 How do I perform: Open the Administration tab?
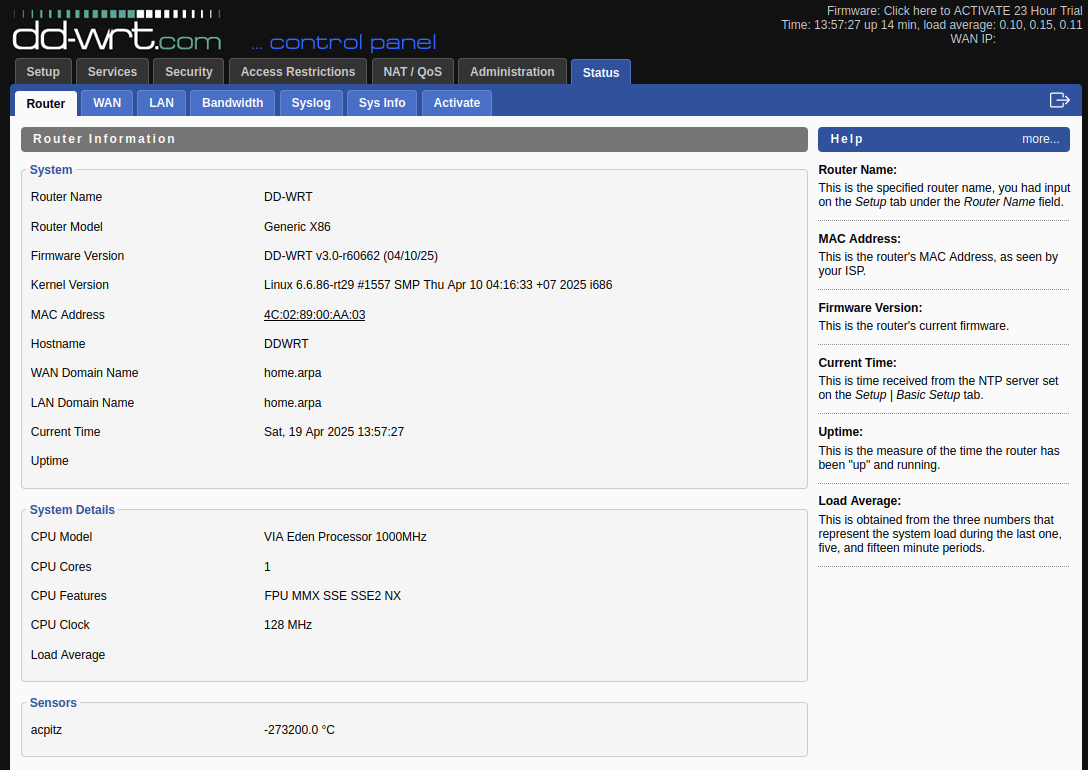(x=512, y=71)
